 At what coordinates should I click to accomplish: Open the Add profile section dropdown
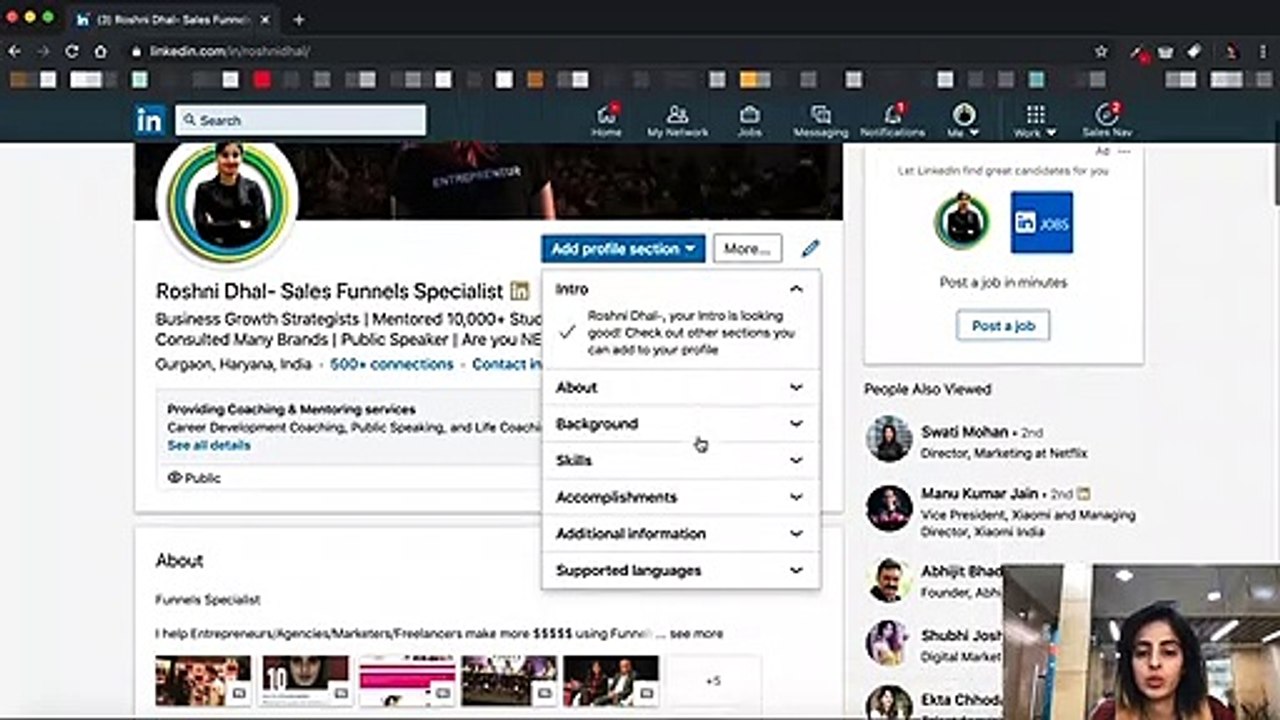pyautogui.click(x=623, y=249)
